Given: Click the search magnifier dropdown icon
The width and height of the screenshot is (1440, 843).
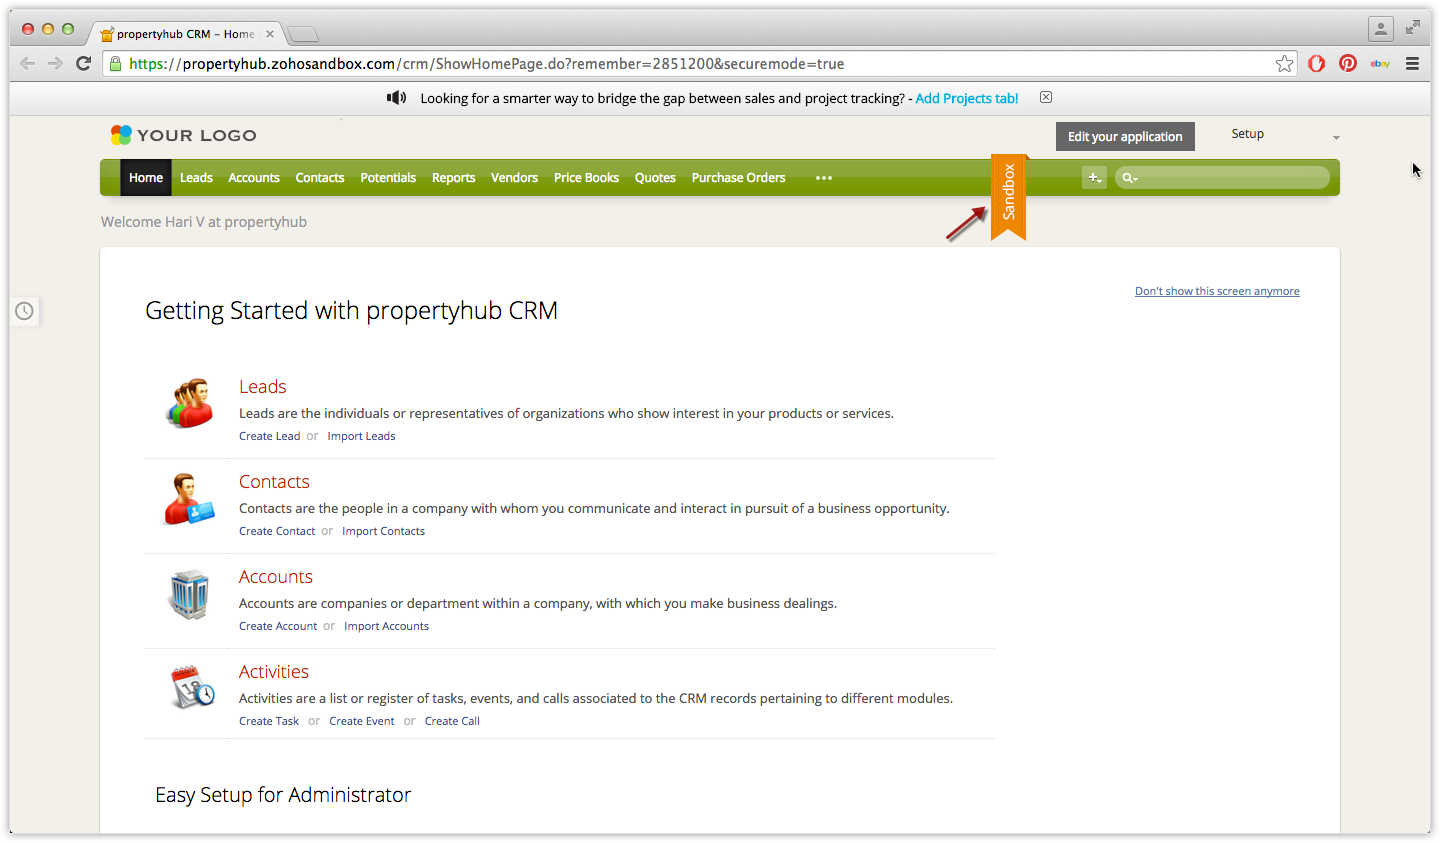Looking at the screenshot, I should point(1129,178).
